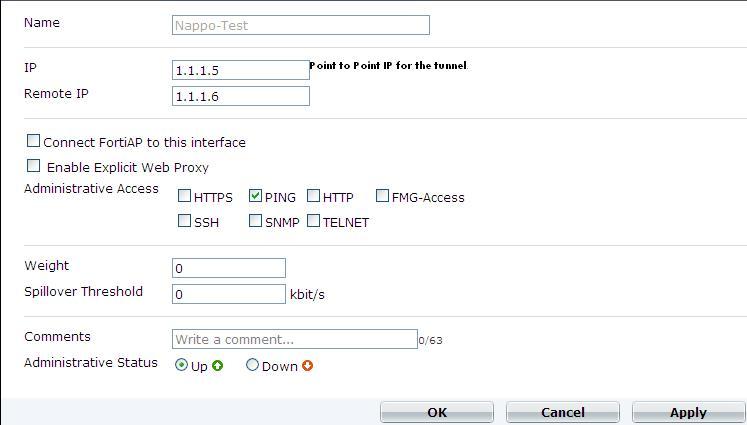Image resolution: width=747 pixels, height=425 pixels.
Task: Enable SSH administrative access
Action: click(x=184, y=221)
